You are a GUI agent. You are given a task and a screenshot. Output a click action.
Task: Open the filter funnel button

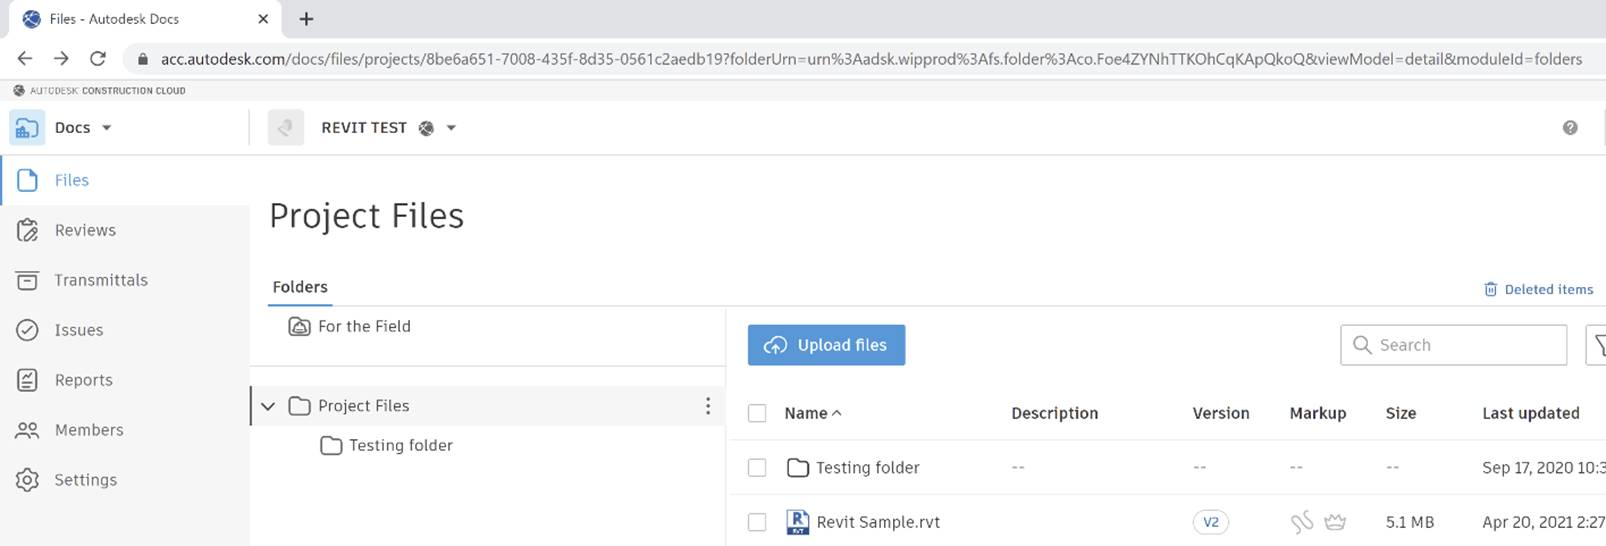(1598, 345)
